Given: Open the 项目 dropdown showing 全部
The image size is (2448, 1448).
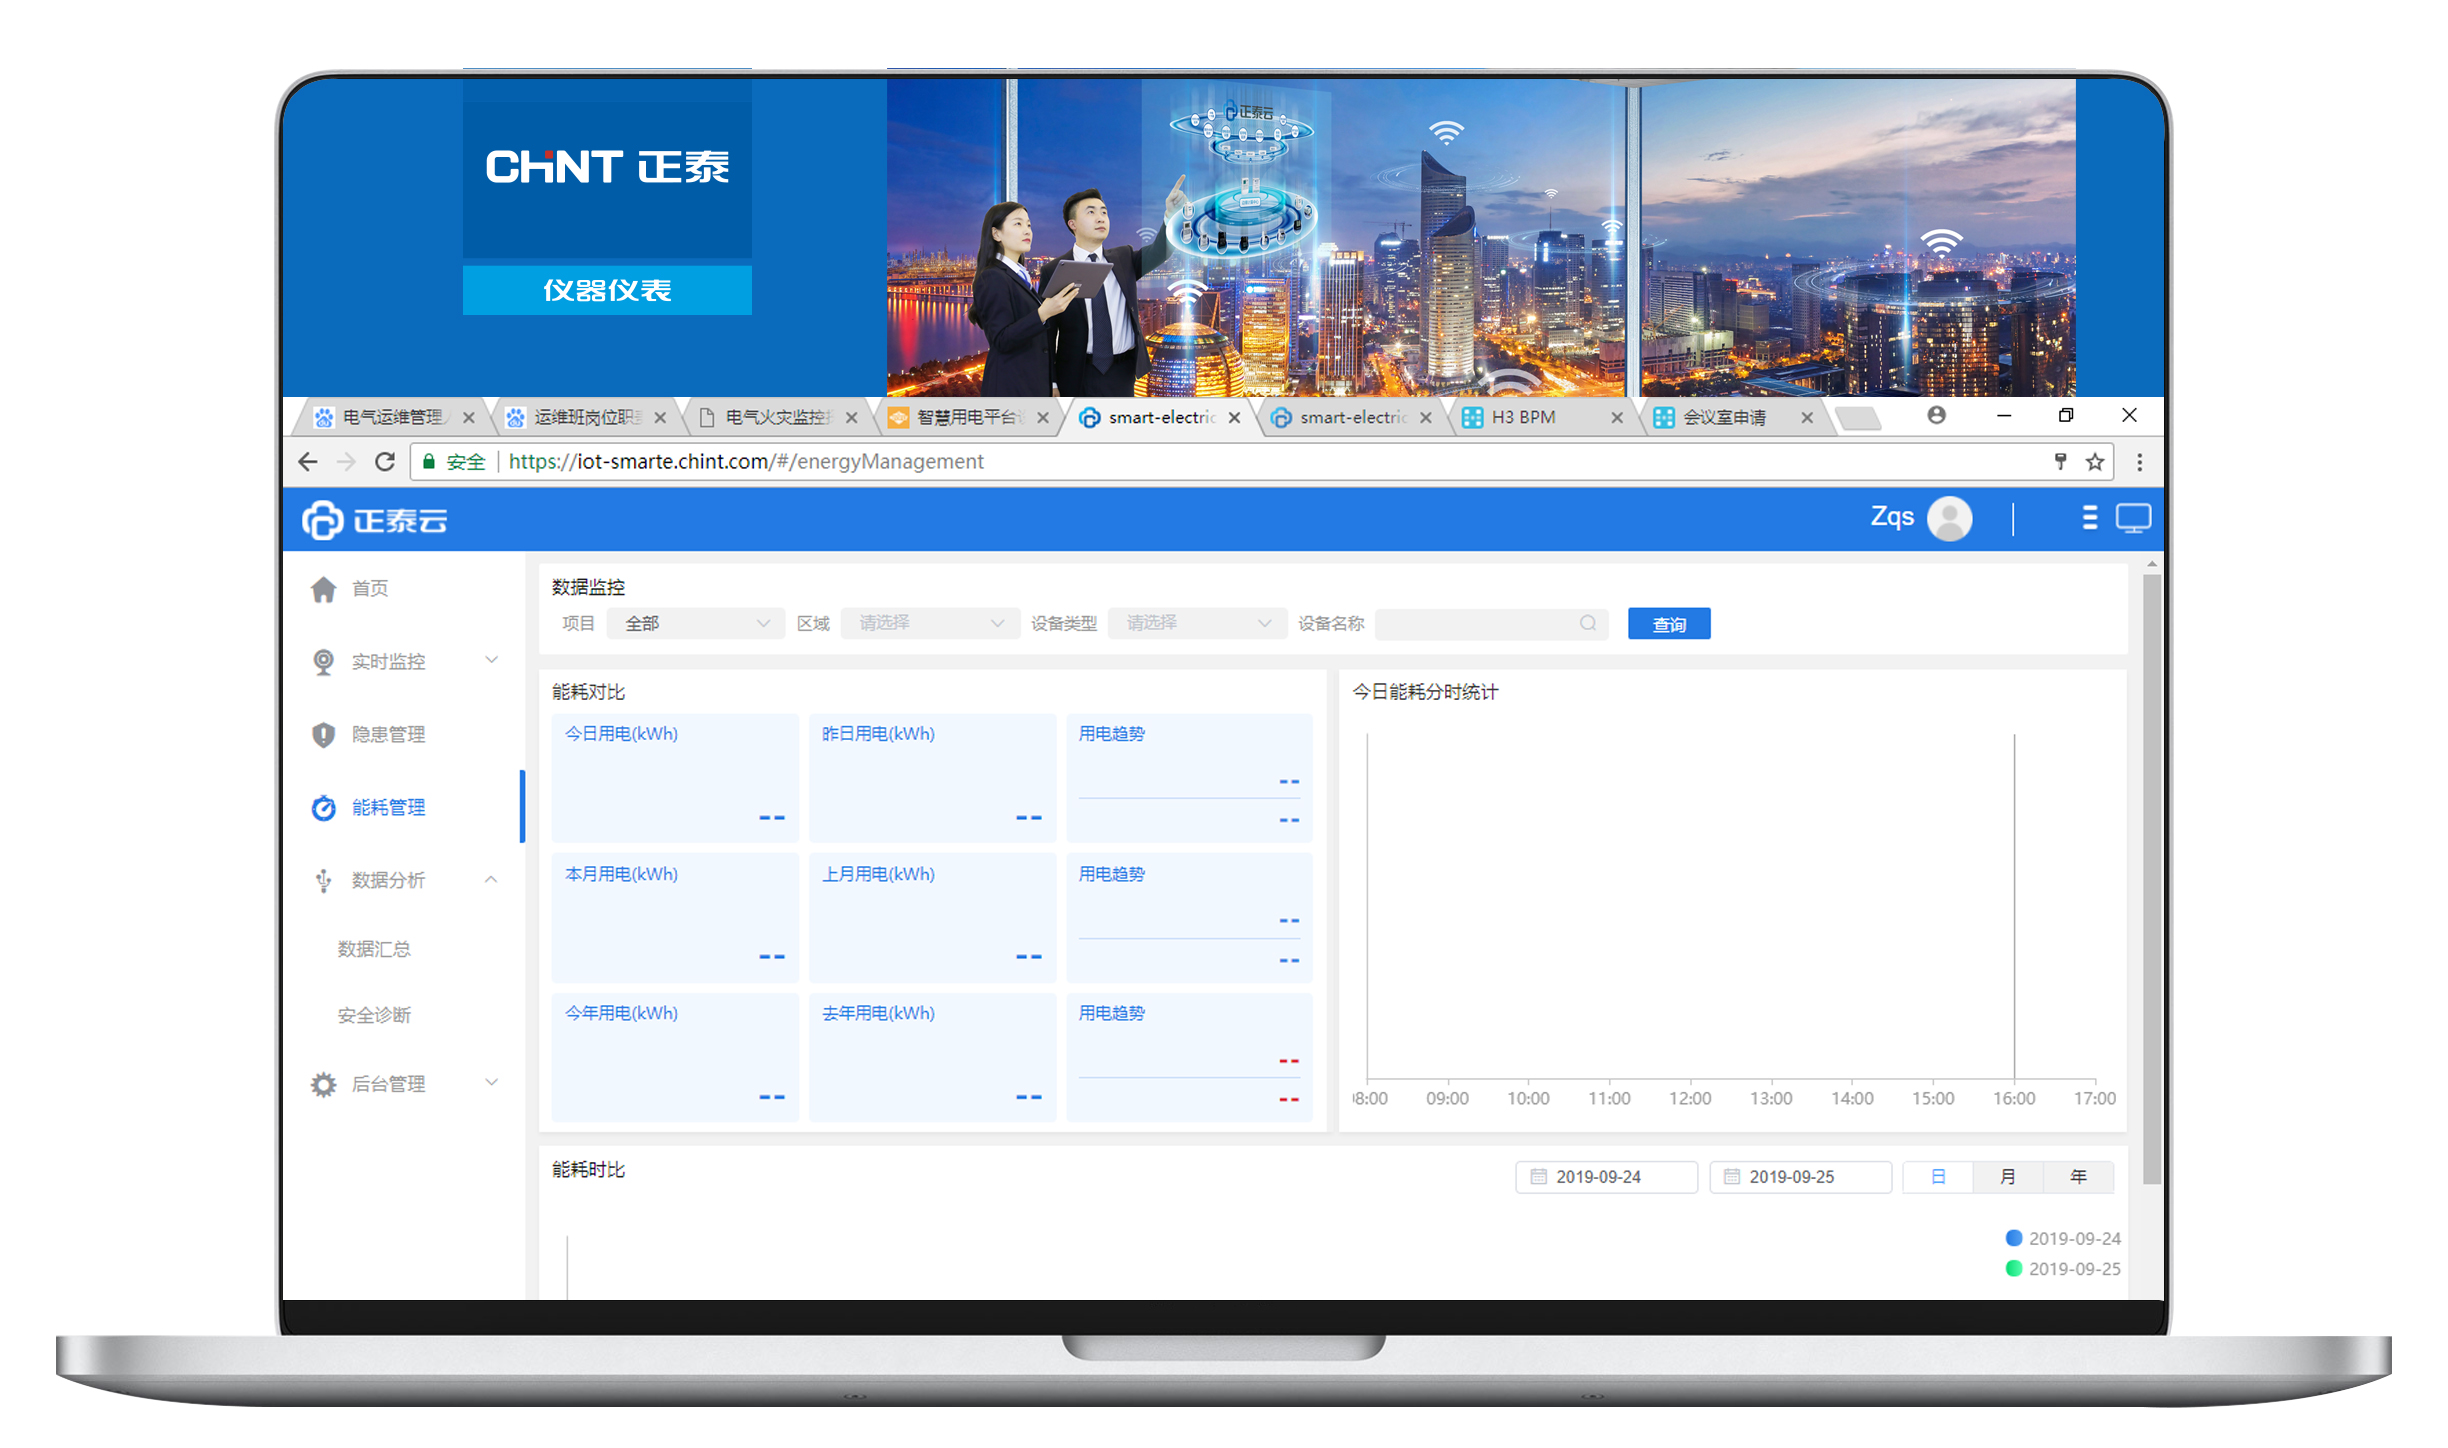Looking at the screenshot, I should click(x=696, y=624).
